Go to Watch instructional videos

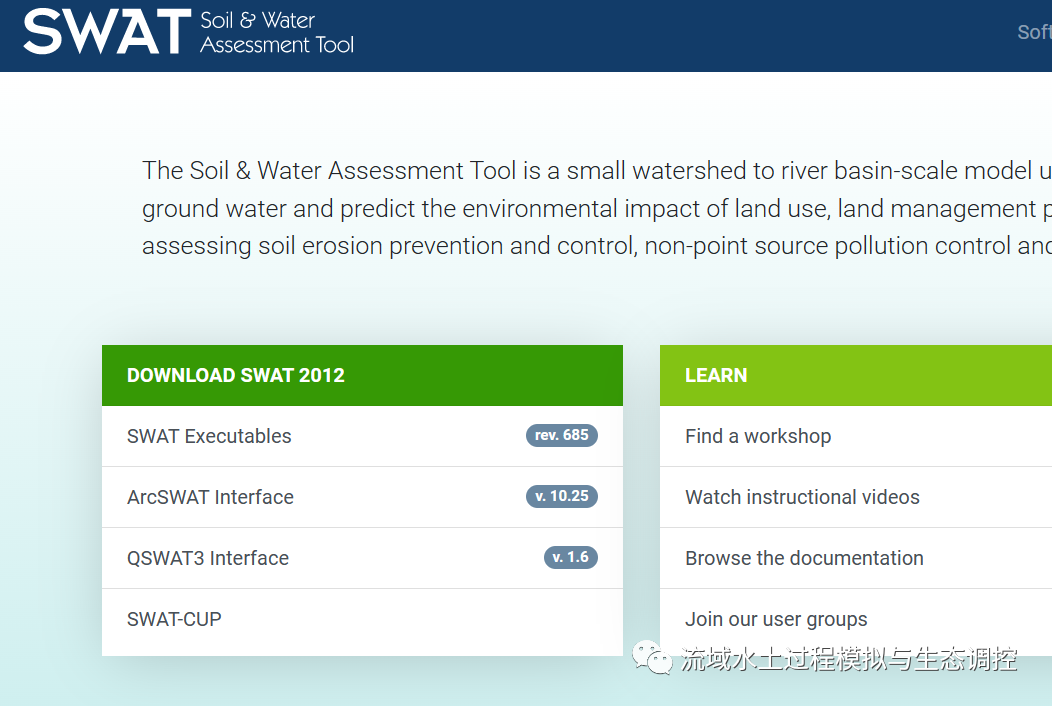point(802,497)
